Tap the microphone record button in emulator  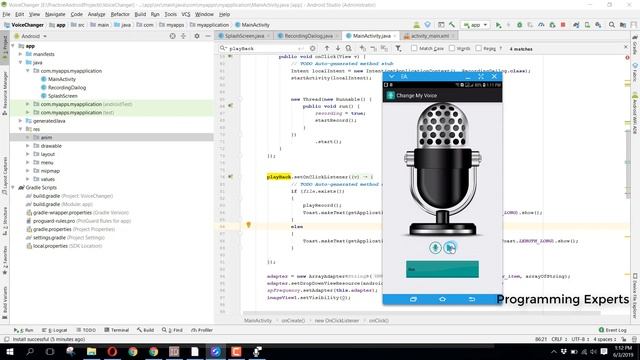(x=435, y=247)
